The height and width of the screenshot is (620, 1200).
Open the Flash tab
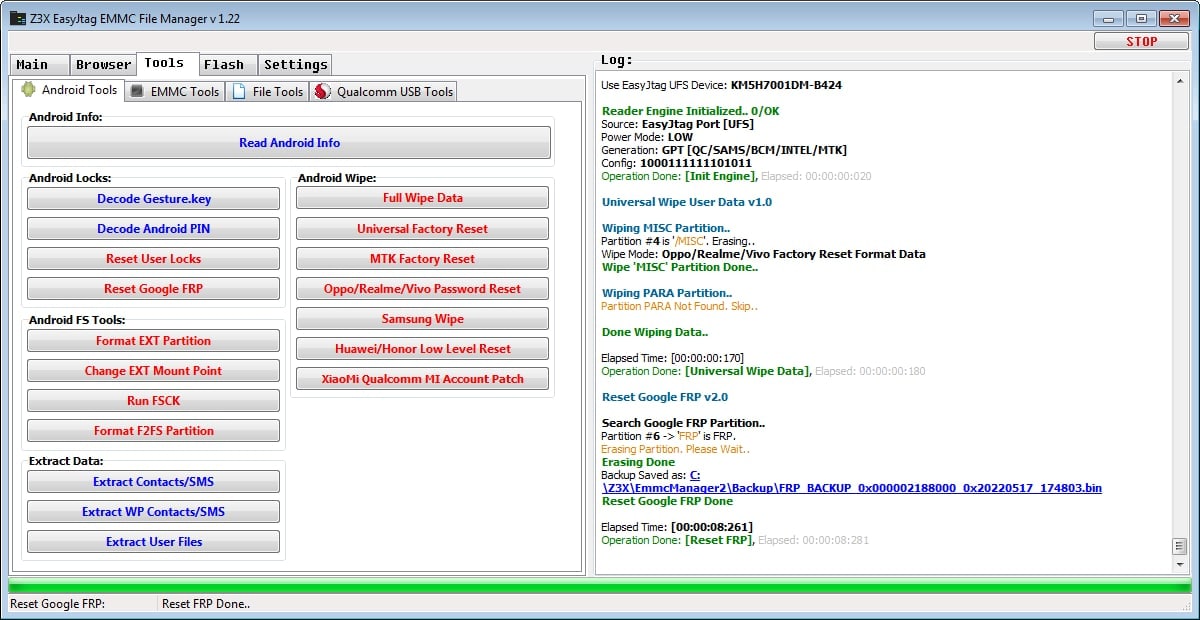pyautogui.click(x=228, y=64)
